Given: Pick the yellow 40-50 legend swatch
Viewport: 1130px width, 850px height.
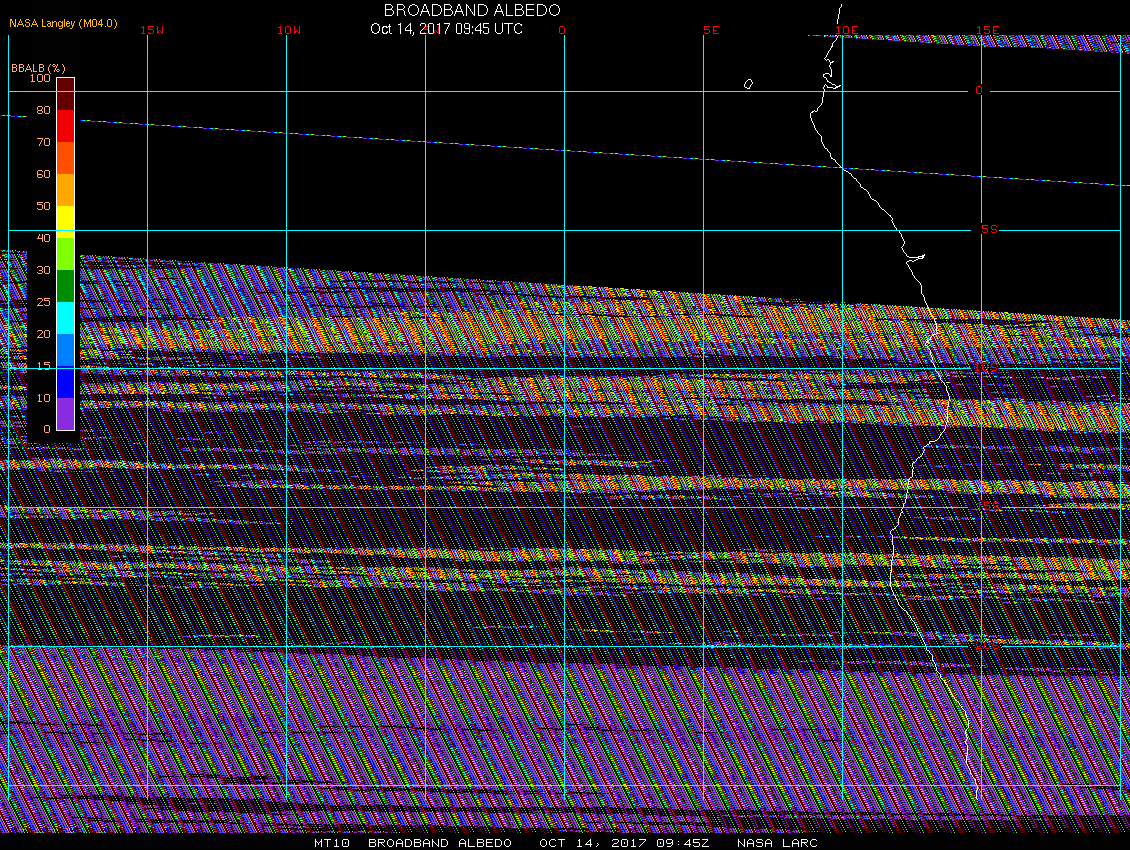Looking at the screenshot, I should [66, 222].
